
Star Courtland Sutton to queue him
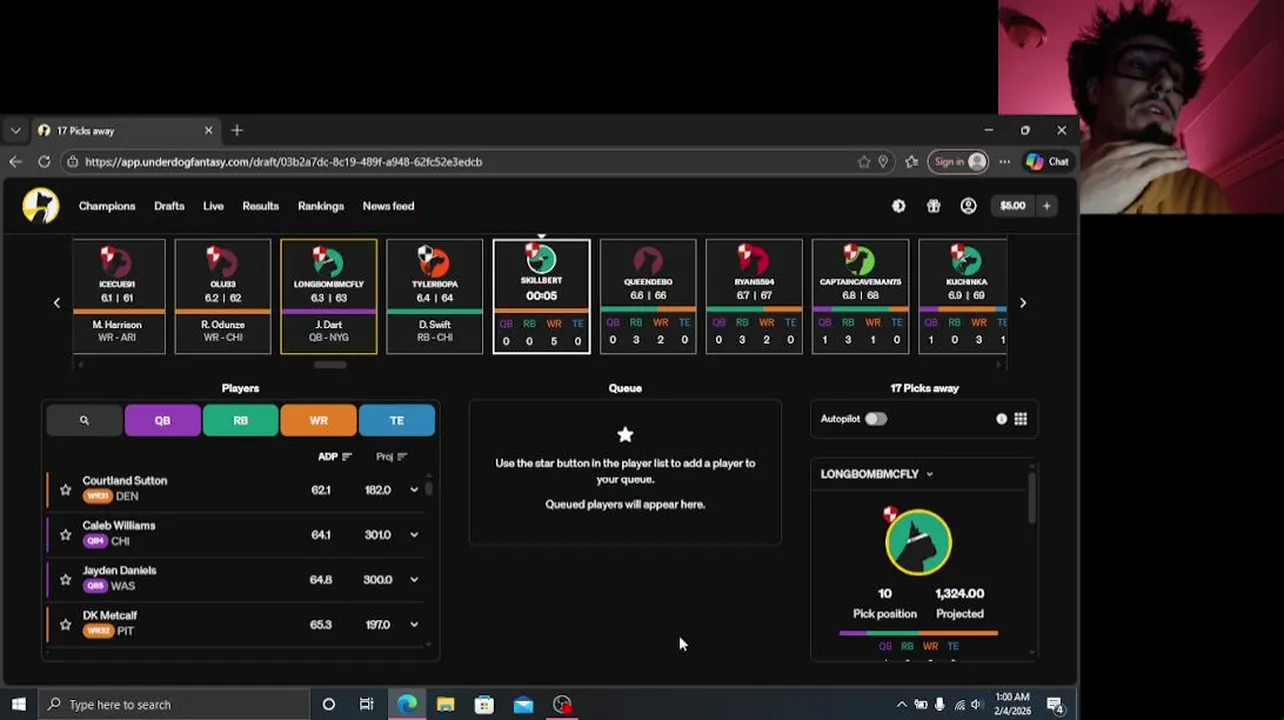tap(65, 490)
